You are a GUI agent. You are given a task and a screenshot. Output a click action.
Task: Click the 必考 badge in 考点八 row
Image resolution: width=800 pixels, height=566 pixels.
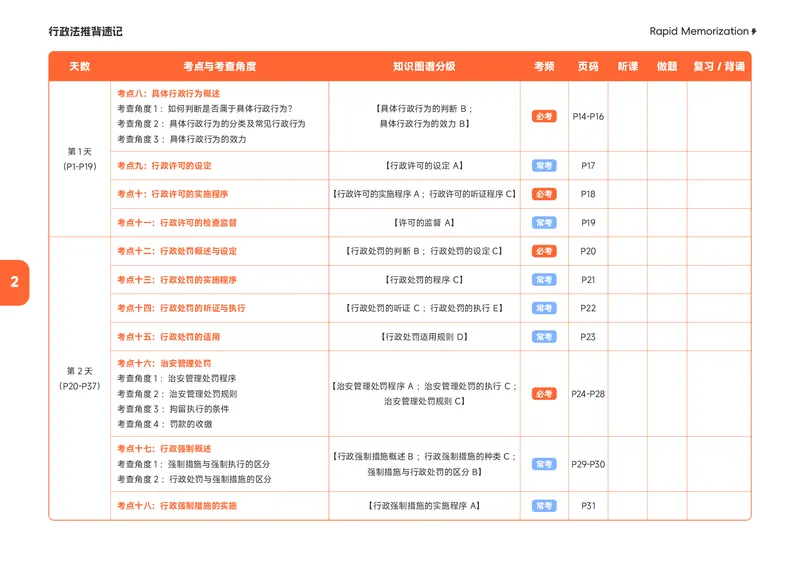pyautogui.click(x=544, y=116)
